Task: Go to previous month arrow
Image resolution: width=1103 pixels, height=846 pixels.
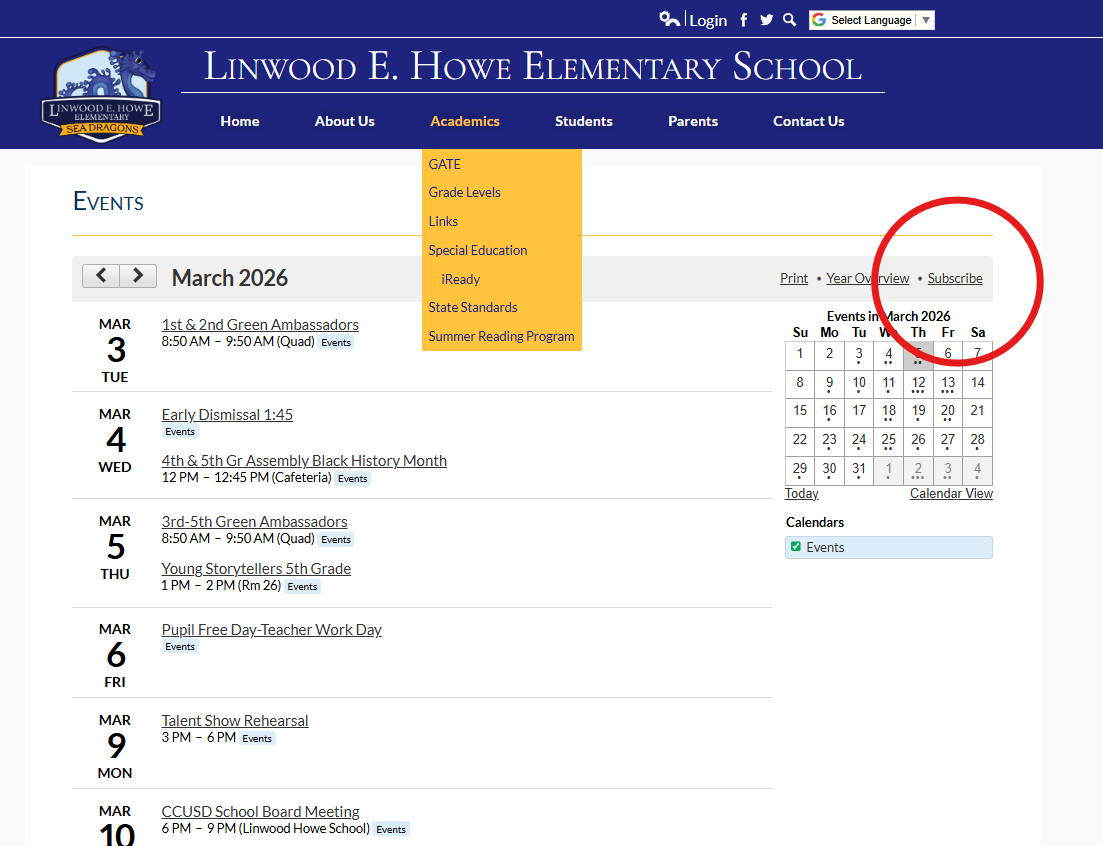Action: point(101,276)
